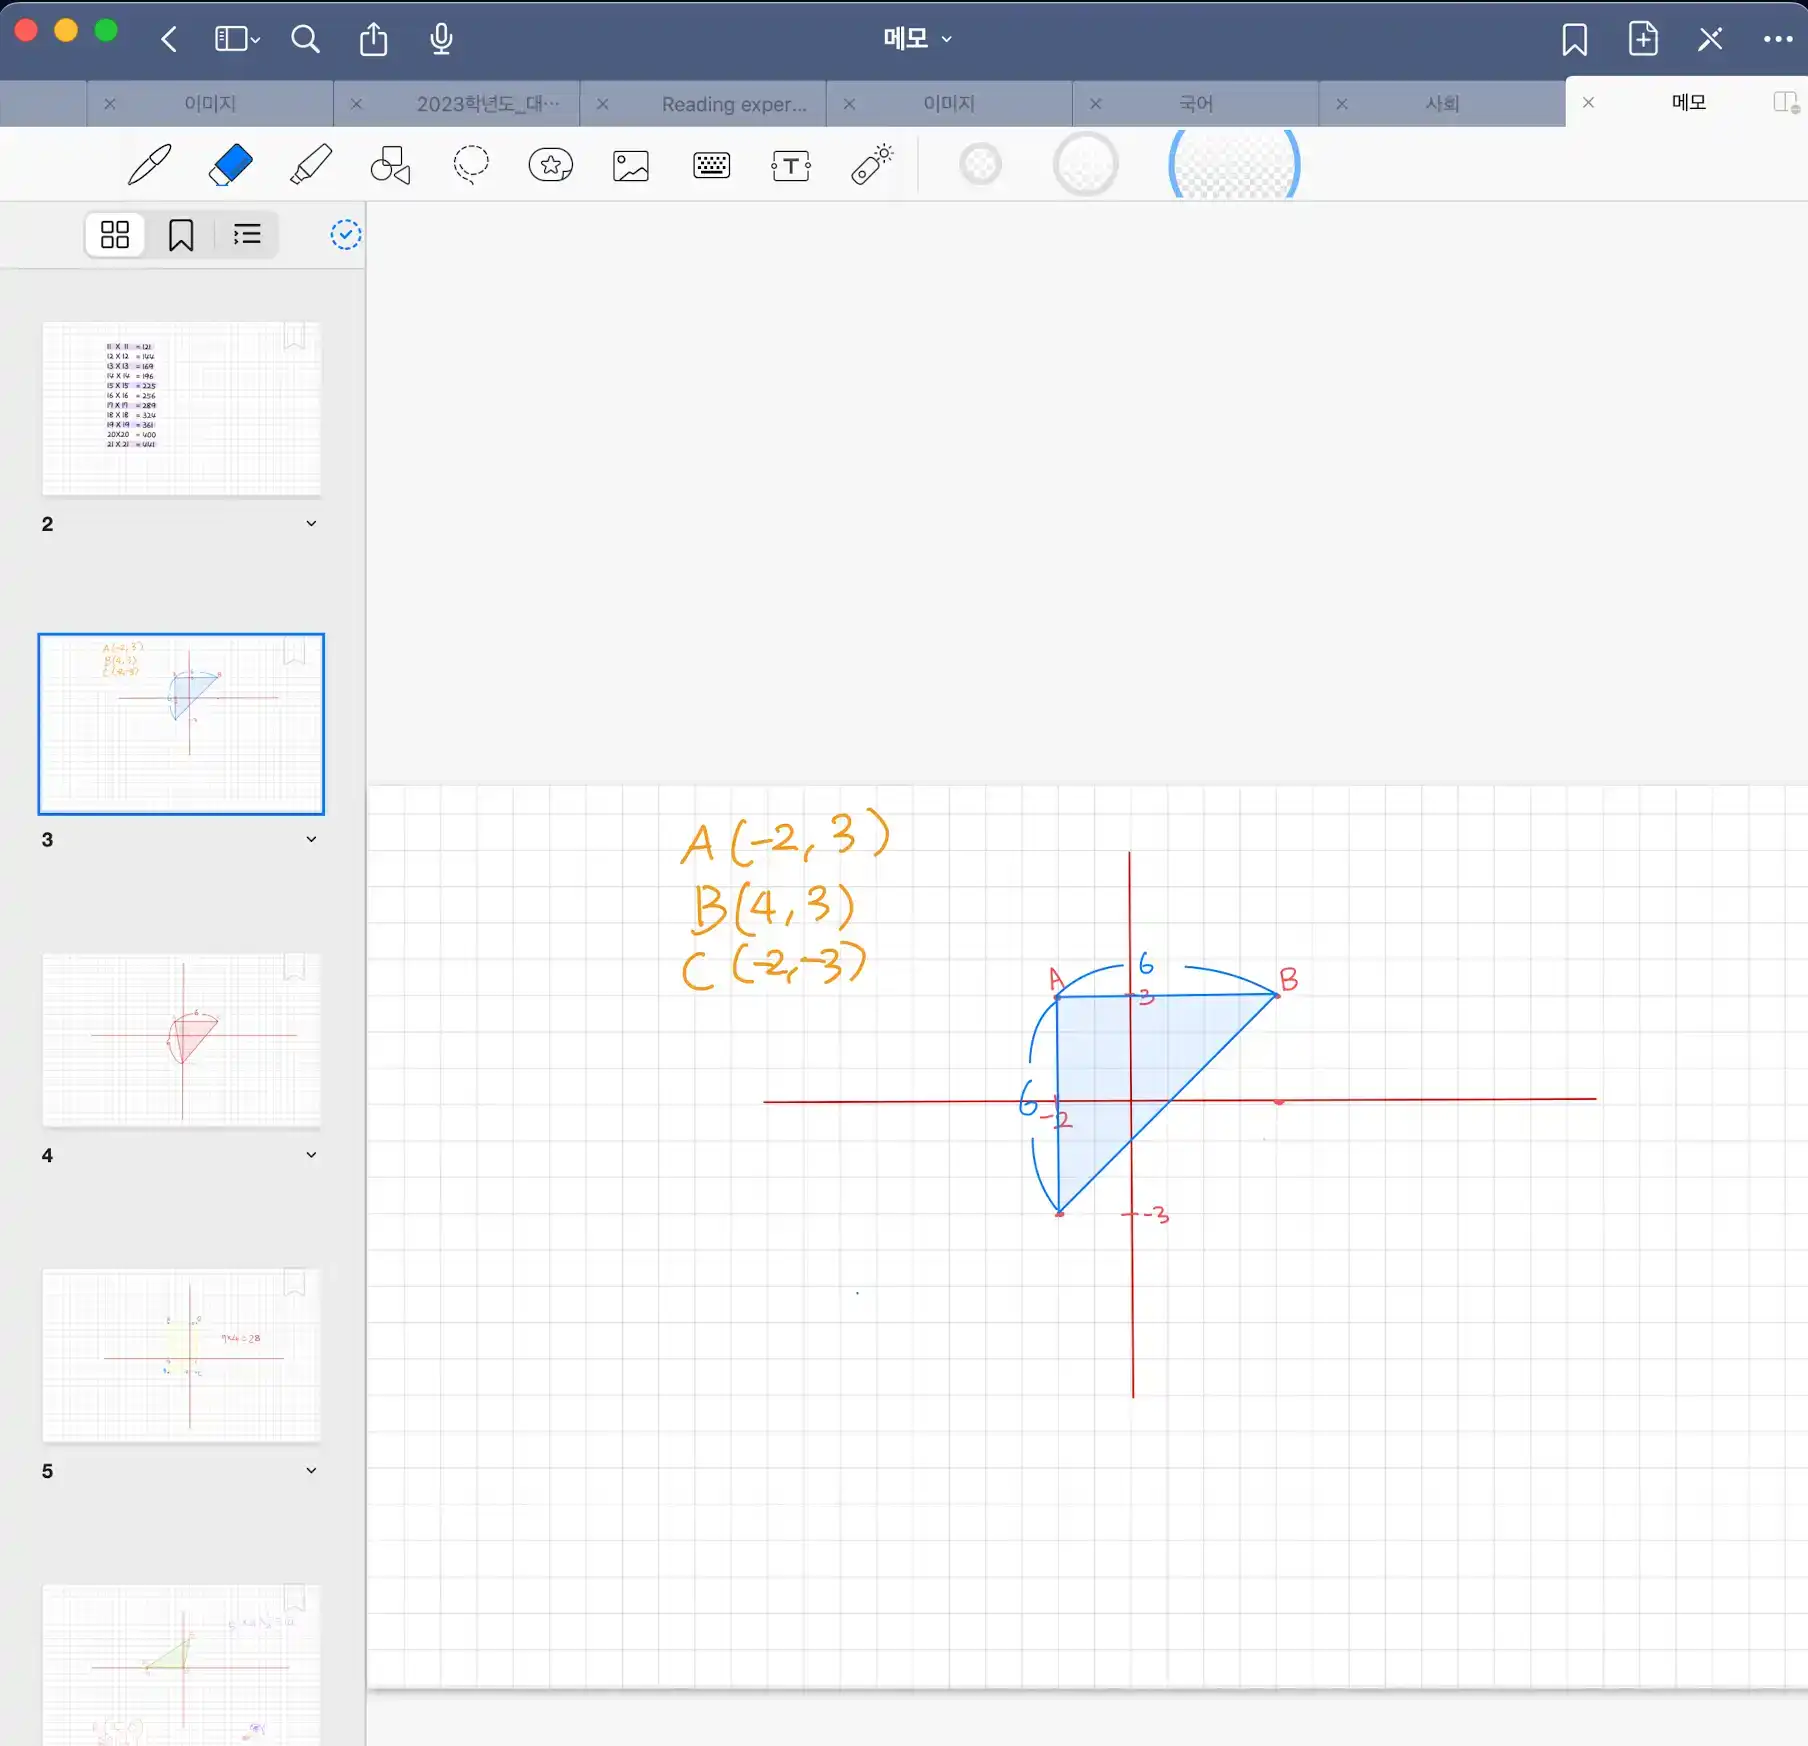Screen dimensions: 1808x1746
Task: Expand options for page 3
Action: pyautogui.click(x=311, y=839)
